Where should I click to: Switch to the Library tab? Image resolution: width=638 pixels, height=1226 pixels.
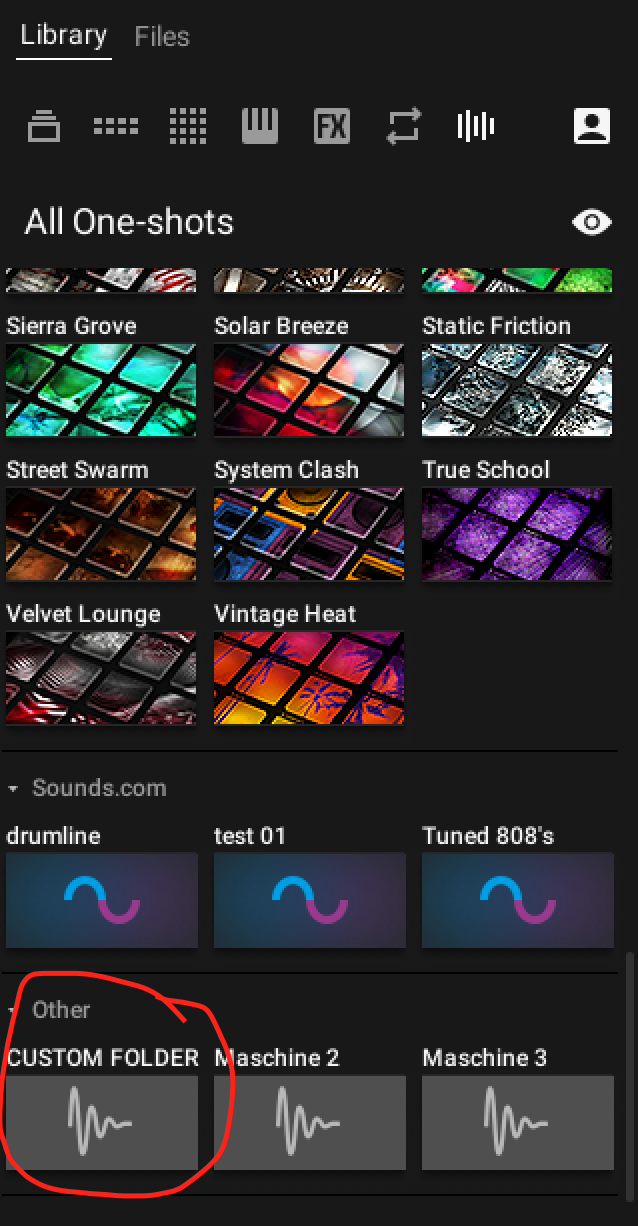(x=64, y=36)
